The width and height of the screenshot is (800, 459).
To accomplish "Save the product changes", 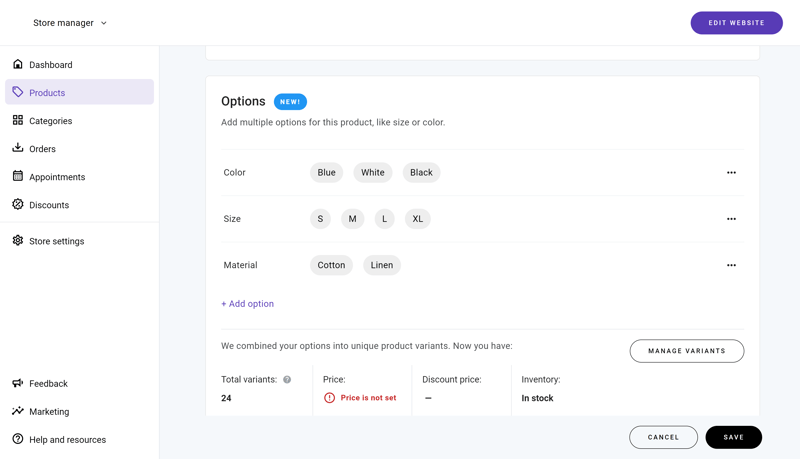I will tap(734, 437).
